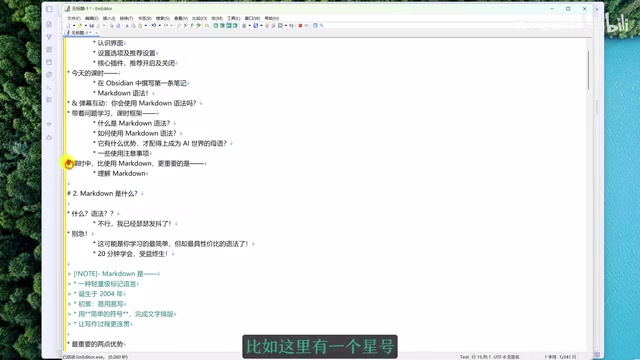Open the 文件(F) menu
The image size is (640, 360).
pyautogui.click(x=74, y=18)
